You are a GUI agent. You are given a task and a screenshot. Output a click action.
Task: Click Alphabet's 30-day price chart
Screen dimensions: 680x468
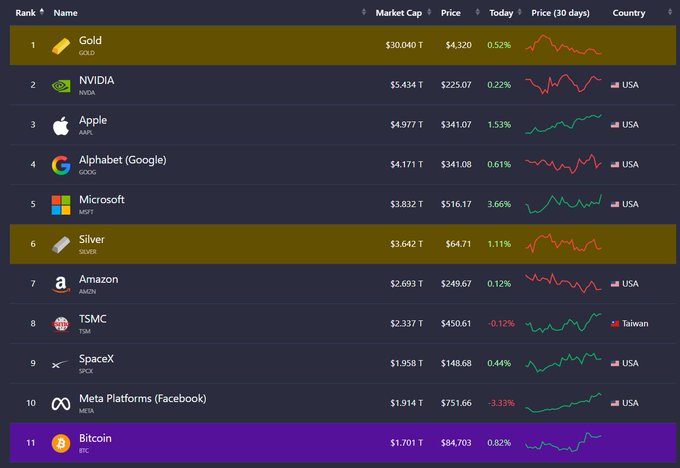(563, 164)
